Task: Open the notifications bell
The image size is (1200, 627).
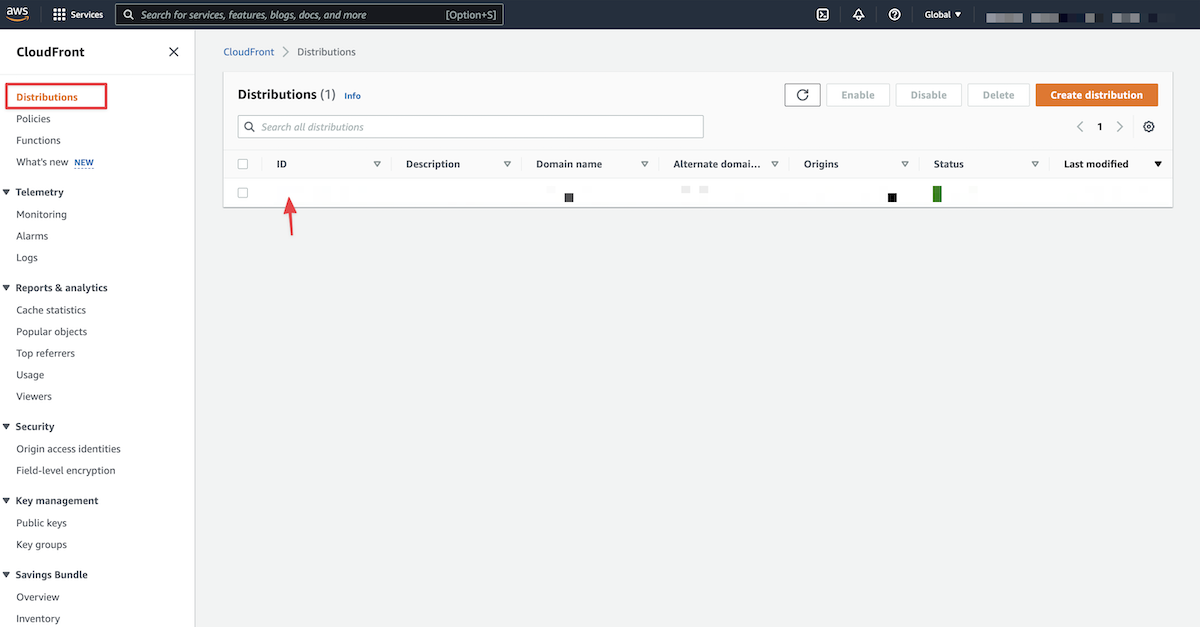Action: 858,15
